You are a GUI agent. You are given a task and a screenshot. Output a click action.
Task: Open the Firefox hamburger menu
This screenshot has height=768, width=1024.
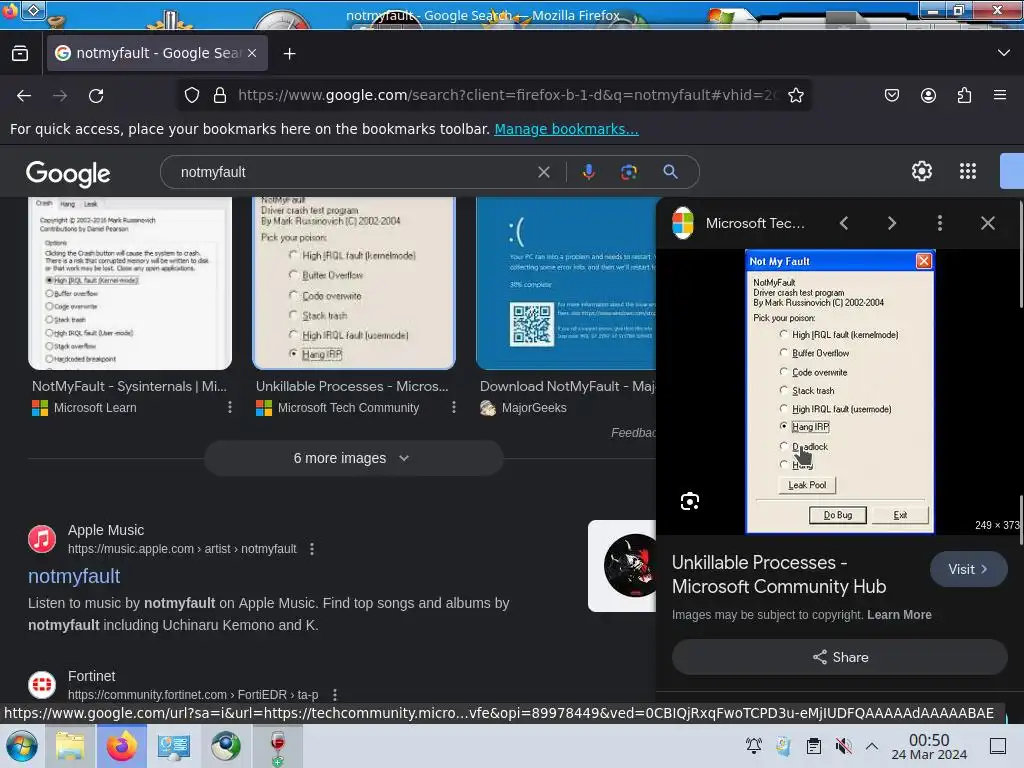(x=1000, y=95)
